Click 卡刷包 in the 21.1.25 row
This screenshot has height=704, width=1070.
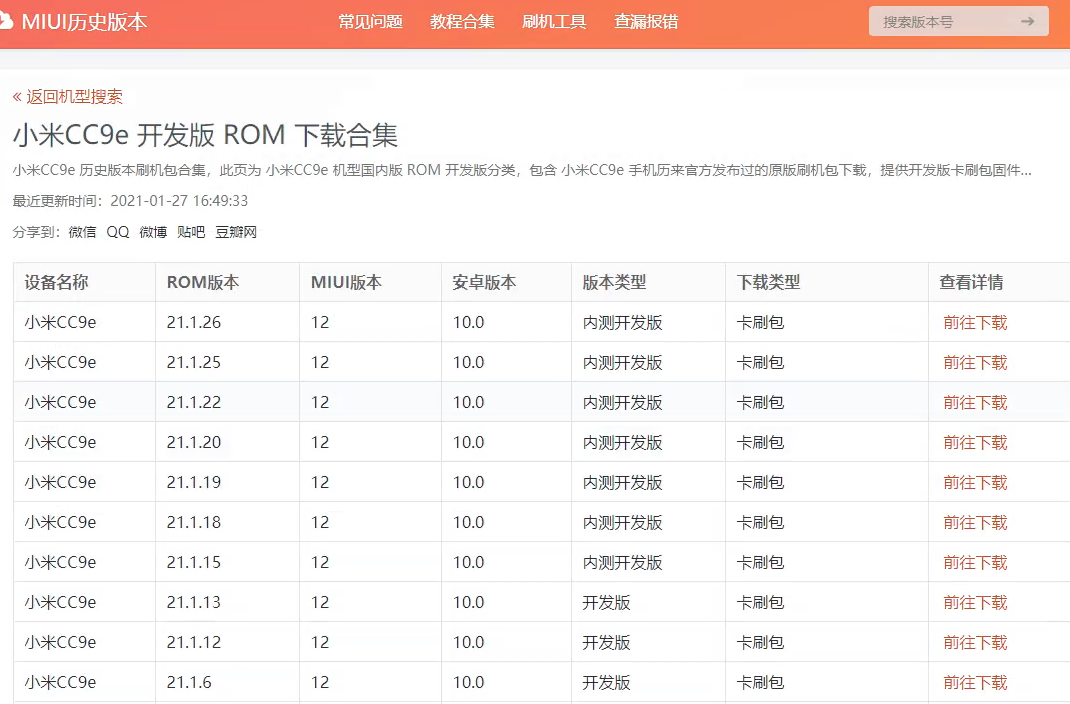point(760,363)
